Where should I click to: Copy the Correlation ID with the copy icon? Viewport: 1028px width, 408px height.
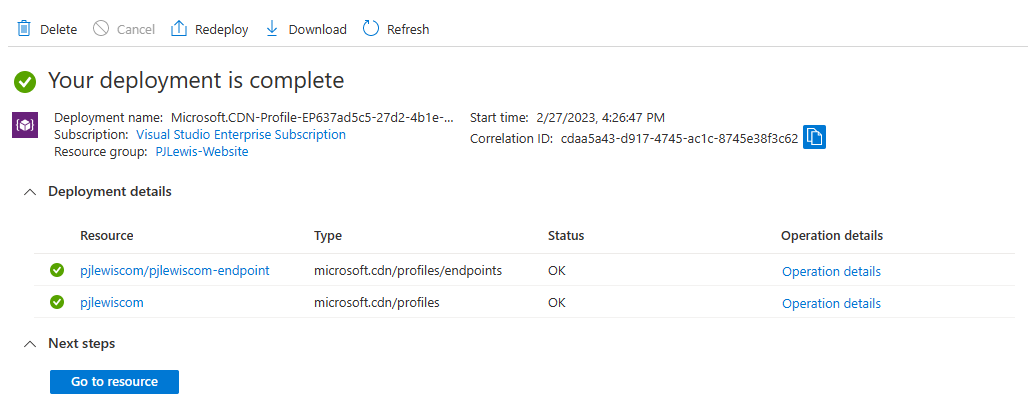814,137
